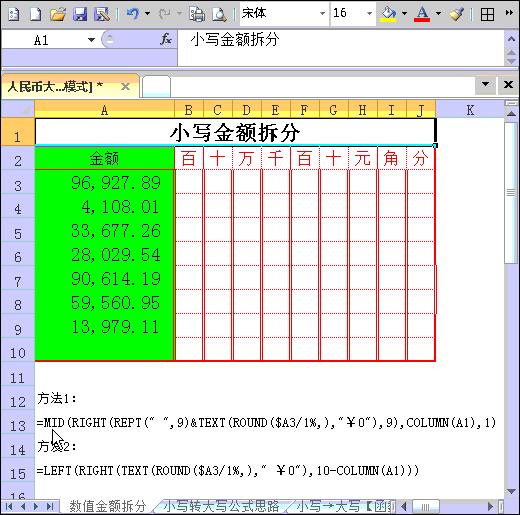Image resolution: width=520 pixels, height=515 pixels.
Task: Open the blank new document tab
Action: coord(156,87)
